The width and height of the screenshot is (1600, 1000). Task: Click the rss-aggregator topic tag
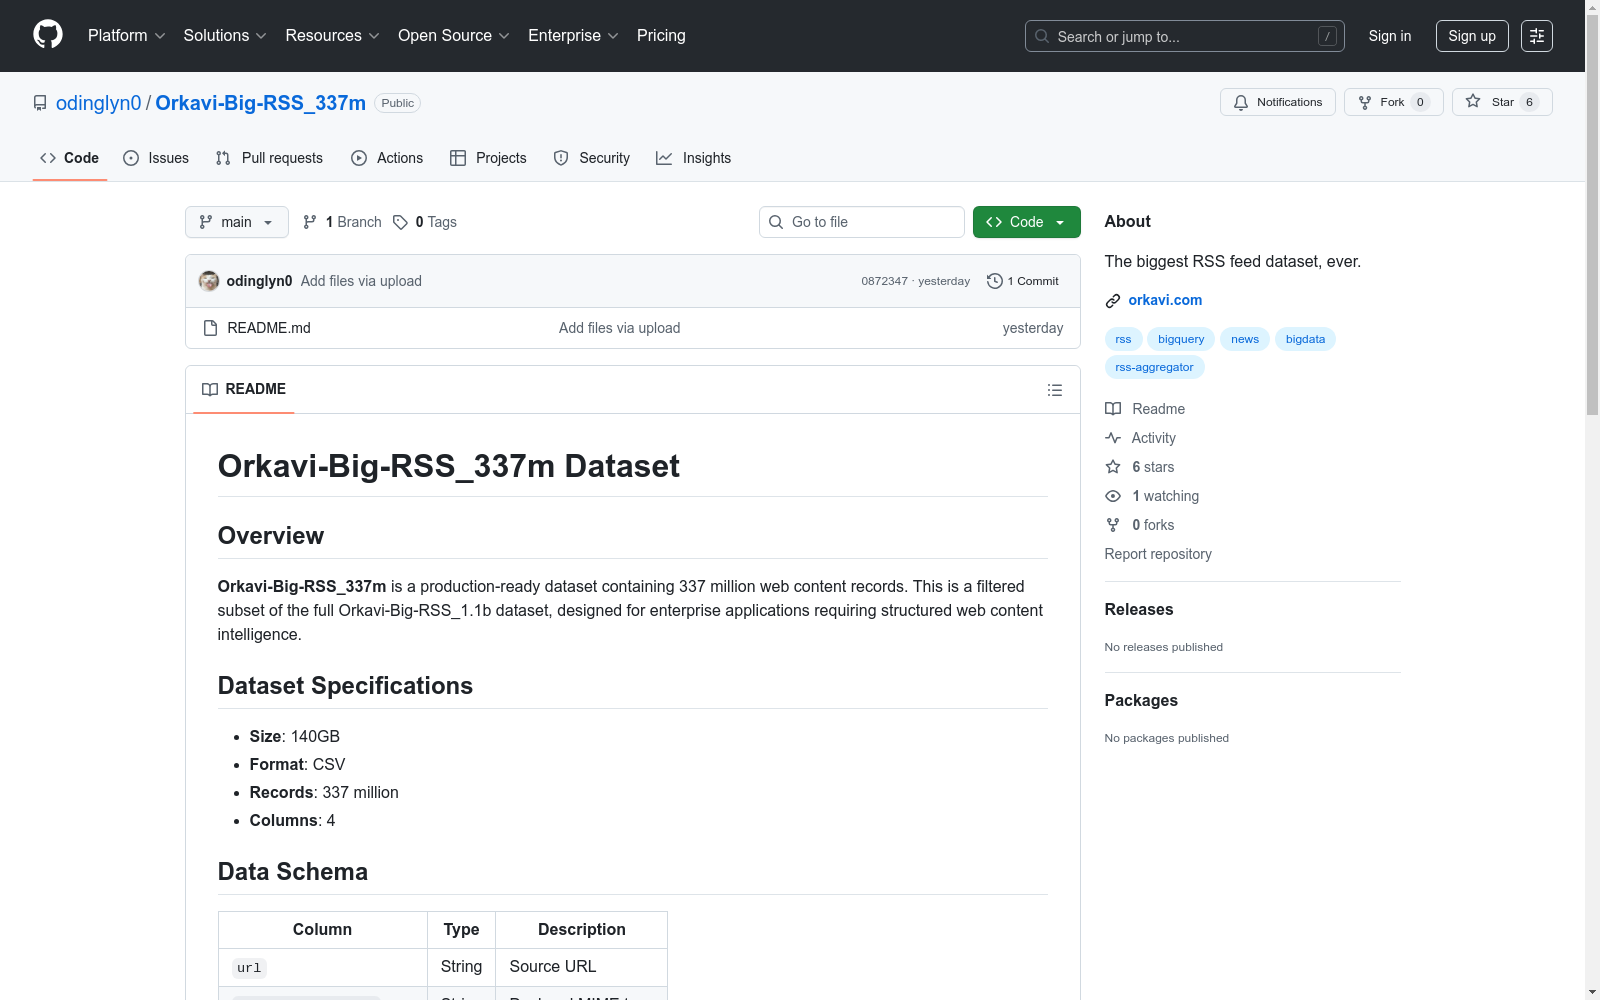1155,367
